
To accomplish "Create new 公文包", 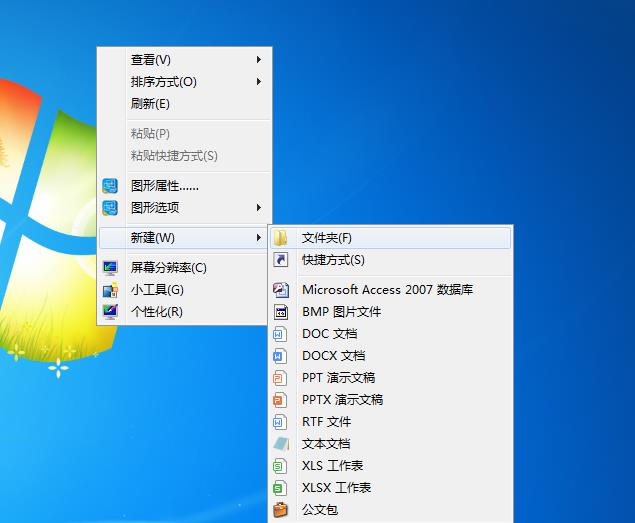I will 391,510.
